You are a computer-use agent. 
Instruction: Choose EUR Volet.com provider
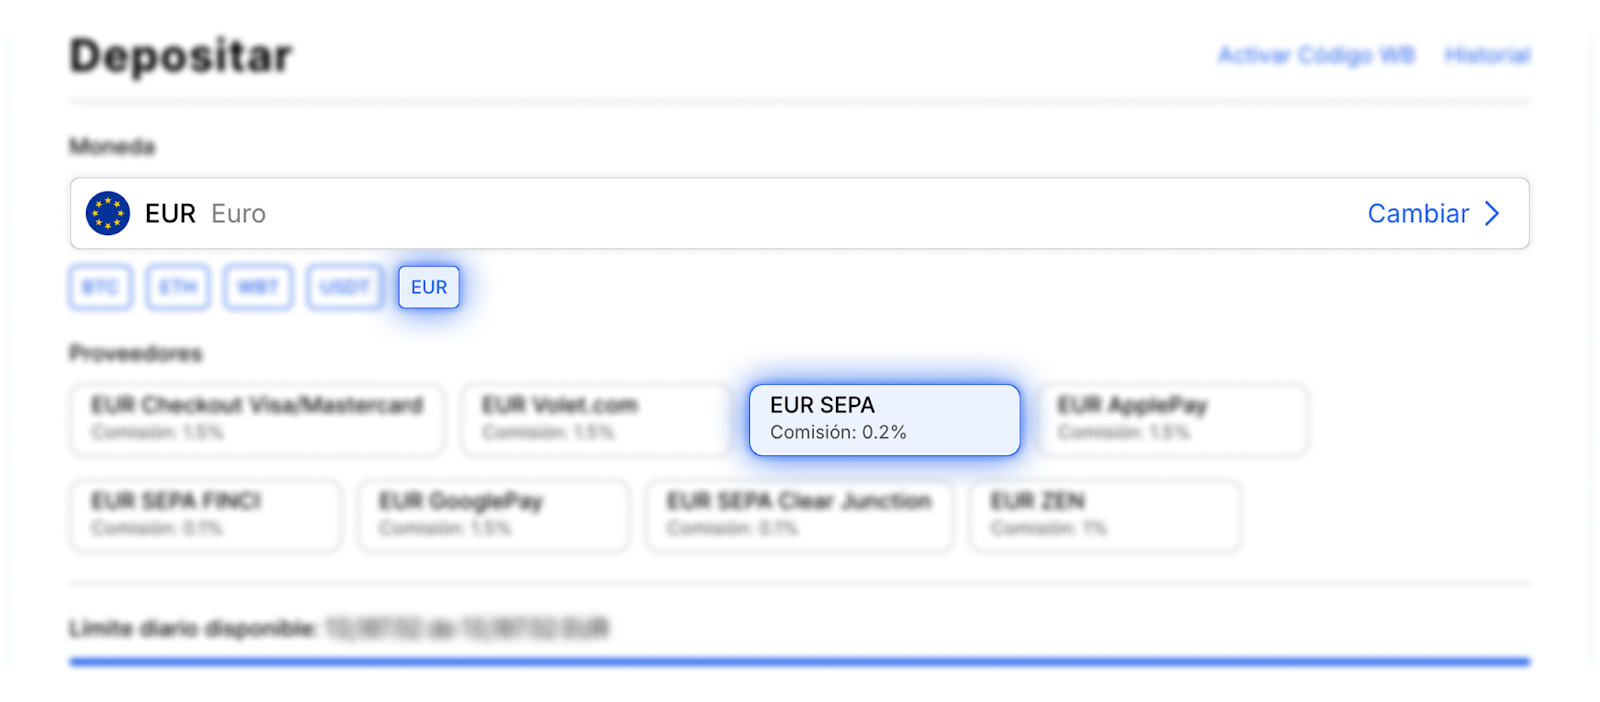coord(596,419)
